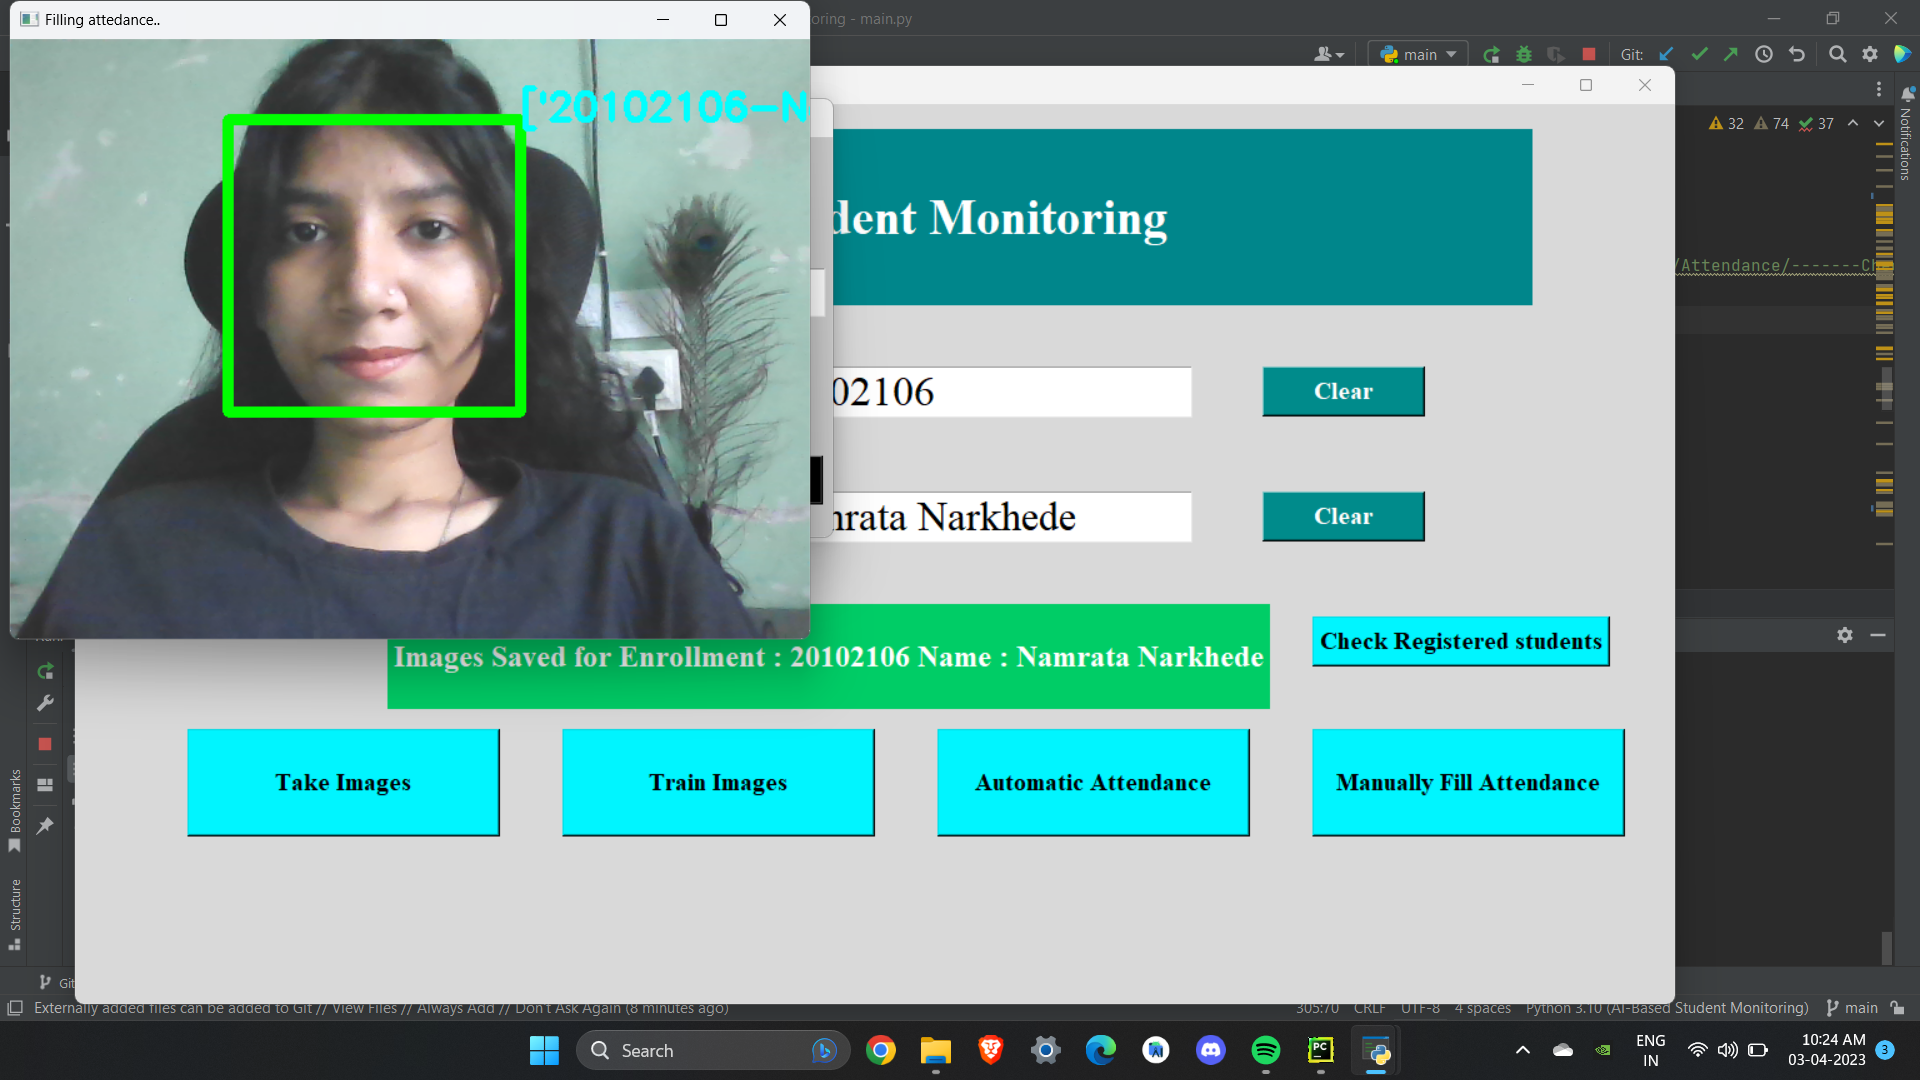Select the pin icon in Run toolbar
This screenshot has width=1920, height=1080.
click(45, 826)
